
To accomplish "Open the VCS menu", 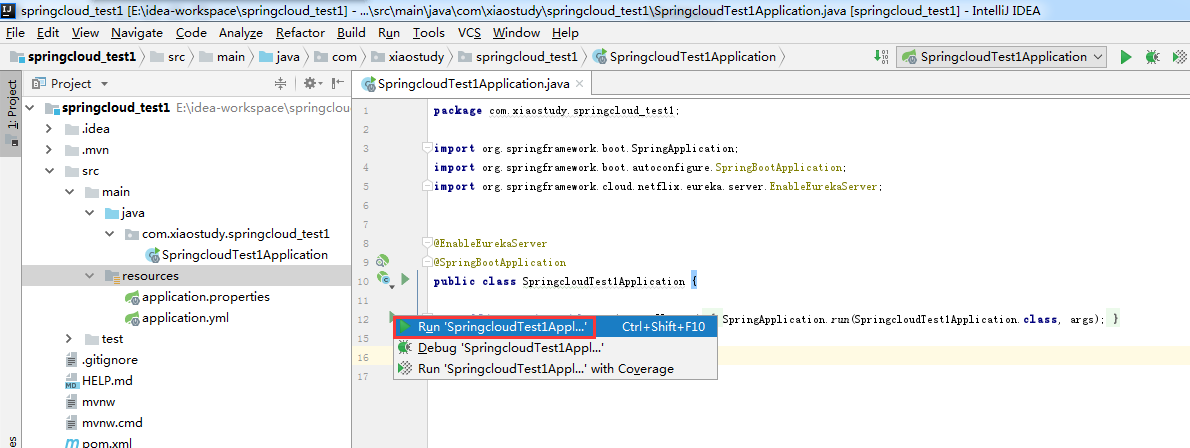I will point(469,33).
